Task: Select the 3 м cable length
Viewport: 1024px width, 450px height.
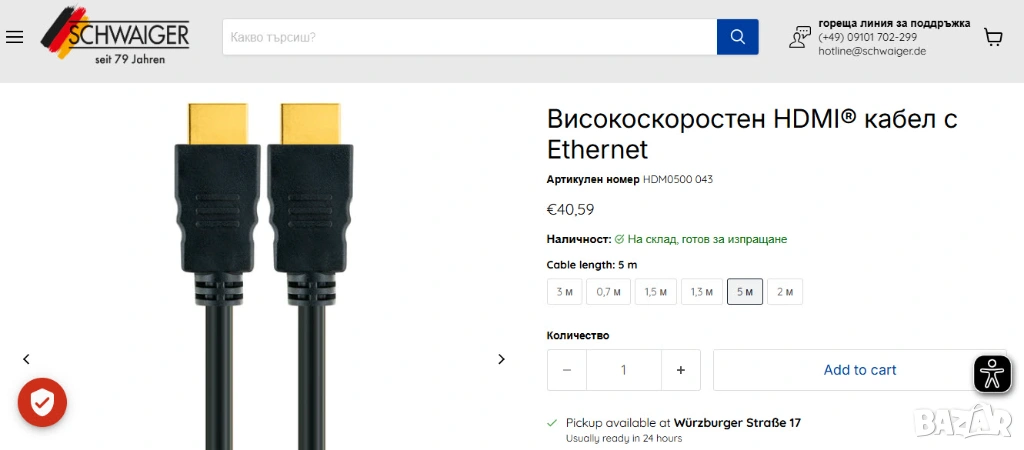Action: coord(564,292)
